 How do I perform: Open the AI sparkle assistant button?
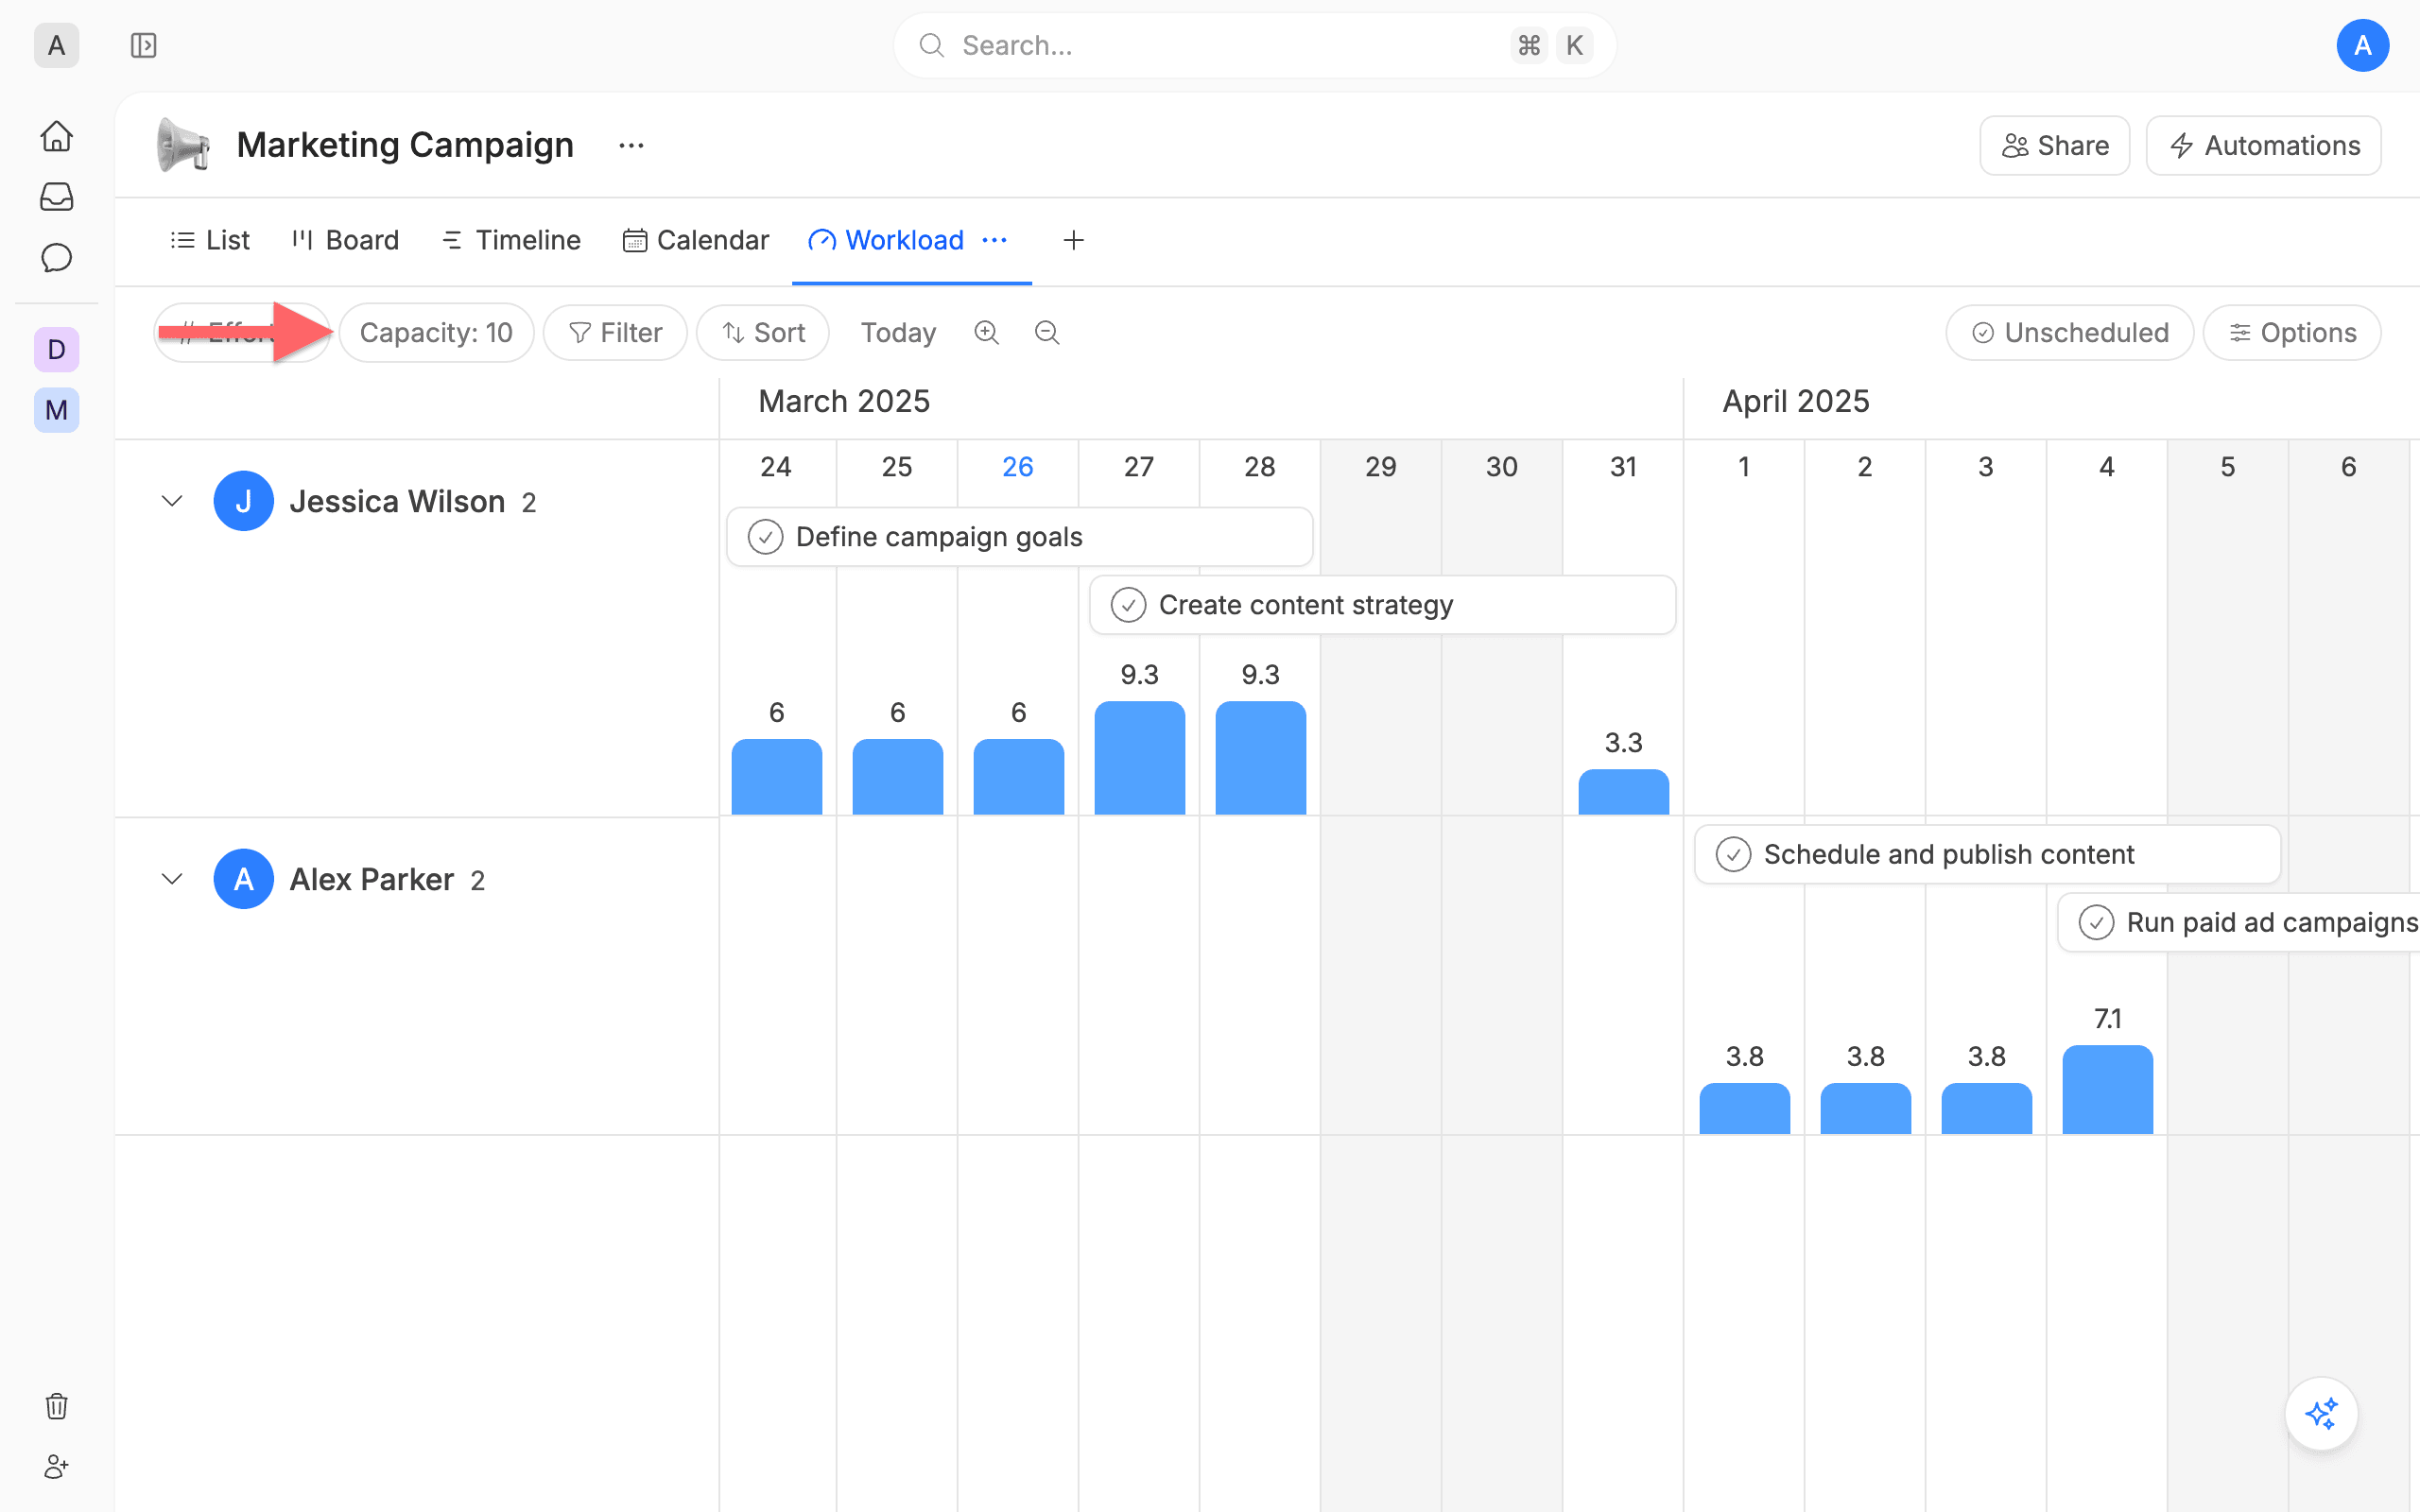click(x=2321, y=1414)
